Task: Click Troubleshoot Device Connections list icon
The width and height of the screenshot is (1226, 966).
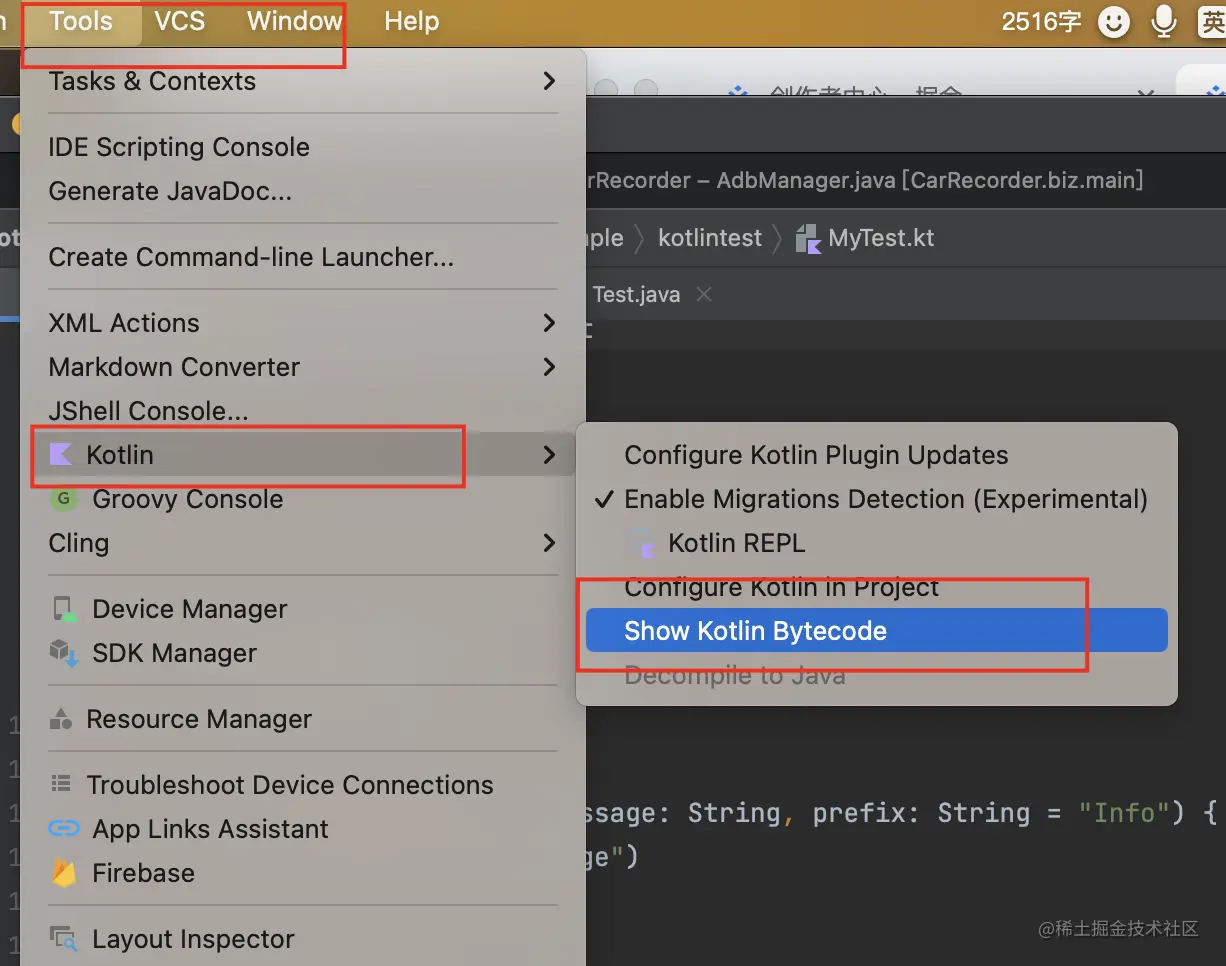Action: coord(61,785)
